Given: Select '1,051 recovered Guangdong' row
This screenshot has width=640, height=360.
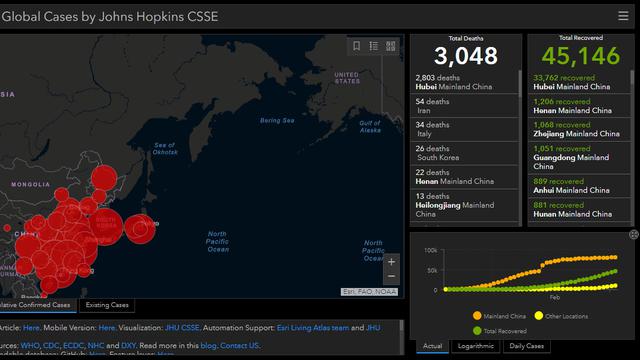Looking at the screenshot, I should coord(580,158).
